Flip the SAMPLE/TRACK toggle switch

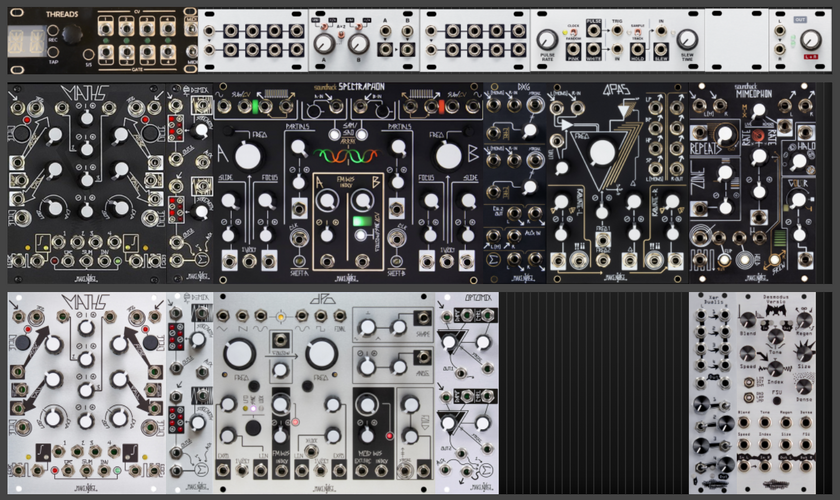[x=637, y=32]
